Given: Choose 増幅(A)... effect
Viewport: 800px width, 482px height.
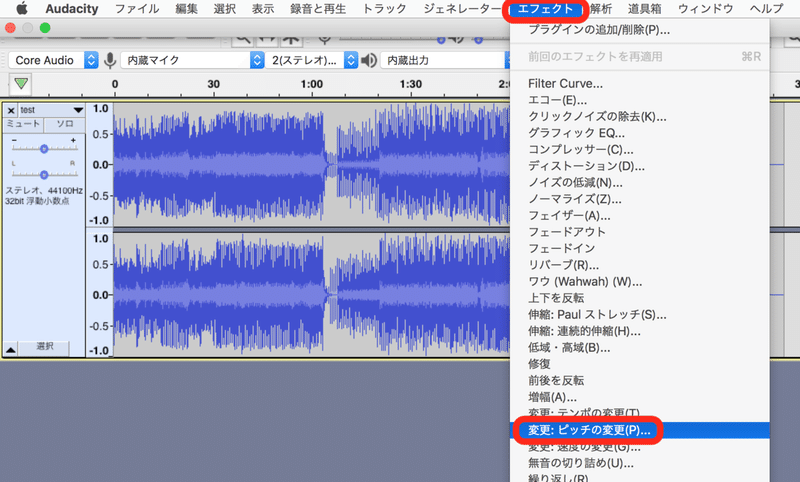Looking at the screenshot, I should 640,397.
